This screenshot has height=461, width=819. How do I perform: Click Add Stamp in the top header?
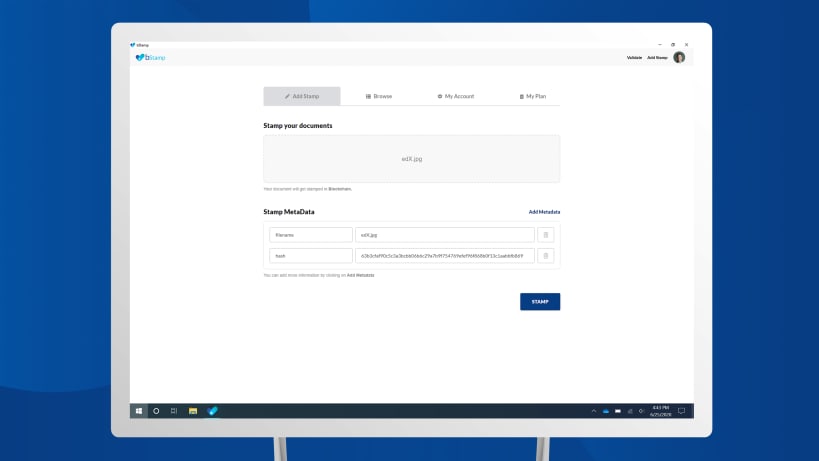pos(657,57)
